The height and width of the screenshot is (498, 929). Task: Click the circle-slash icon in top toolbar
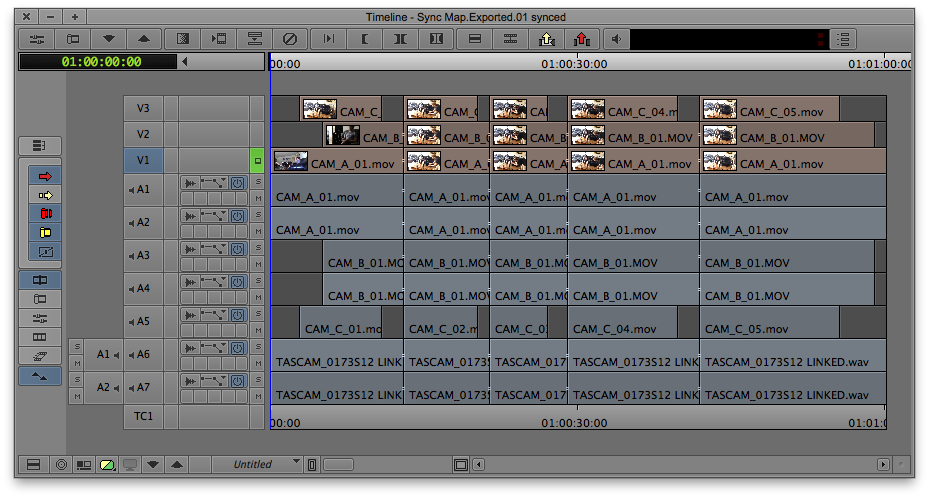pyautogui.click(x=290, y=40)
